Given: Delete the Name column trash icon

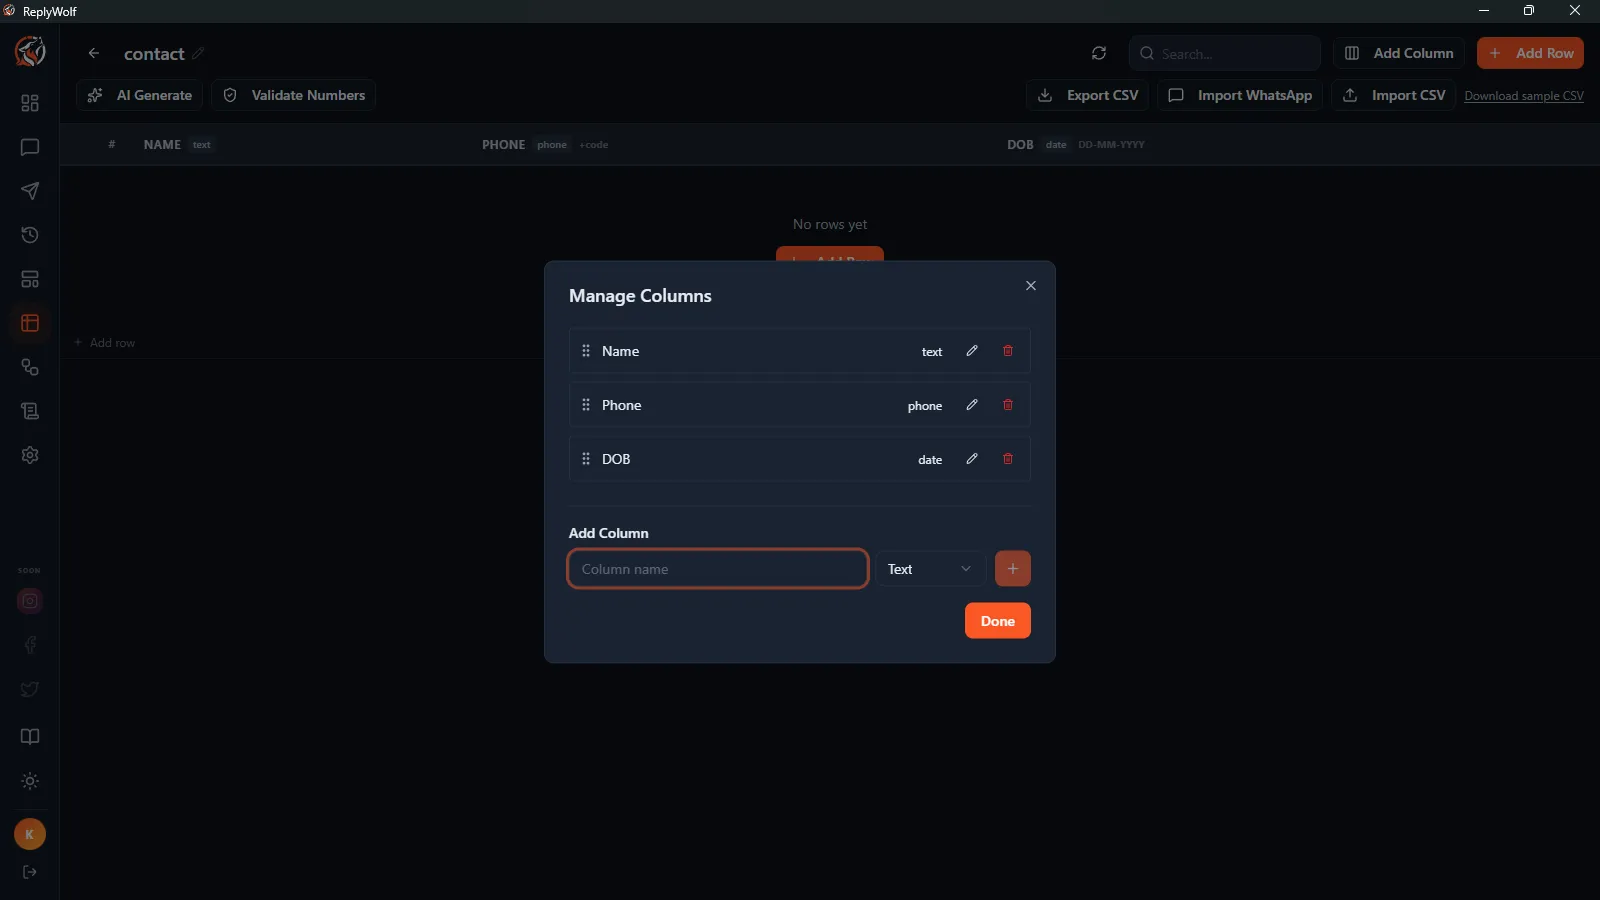Looking at the screenshot, I should tap(1008, 351).
